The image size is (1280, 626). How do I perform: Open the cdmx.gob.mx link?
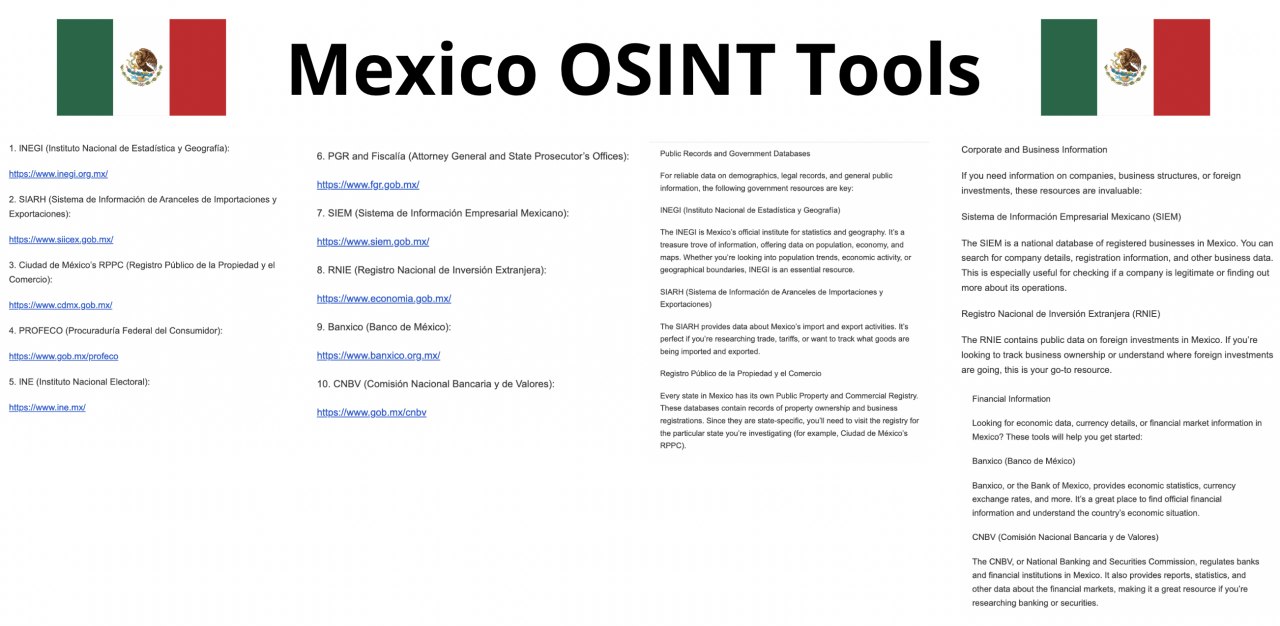click(x=60, y=305)
